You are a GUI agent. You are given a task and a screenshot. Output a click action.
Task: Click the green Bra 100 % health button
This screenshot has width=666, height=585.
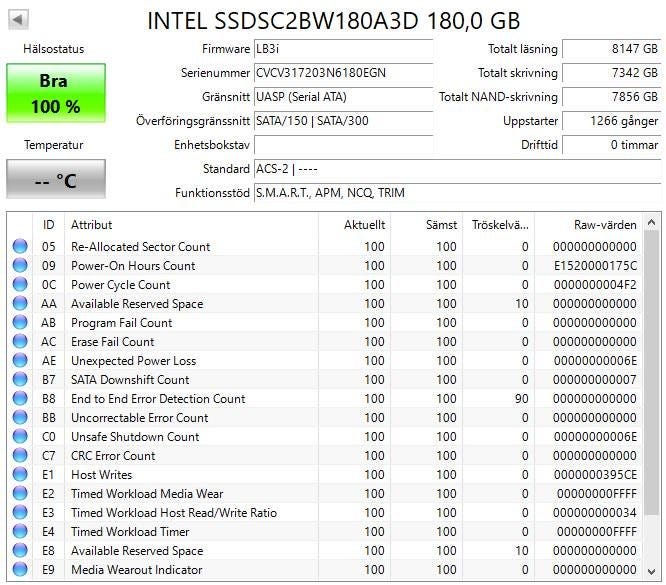[x=55, y=94]
